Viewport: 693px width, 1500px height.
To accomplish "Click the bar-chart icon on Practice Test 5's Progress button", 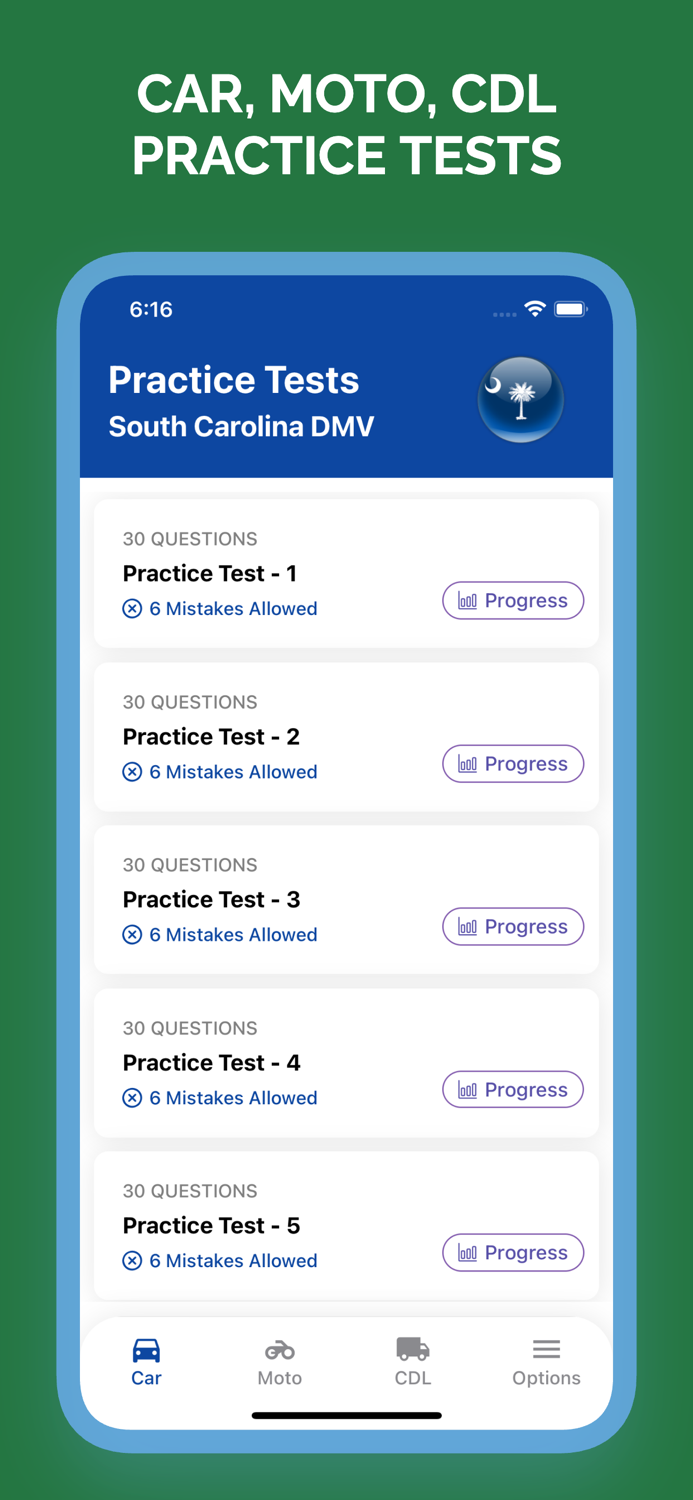I will click(x=467, y=1252).
